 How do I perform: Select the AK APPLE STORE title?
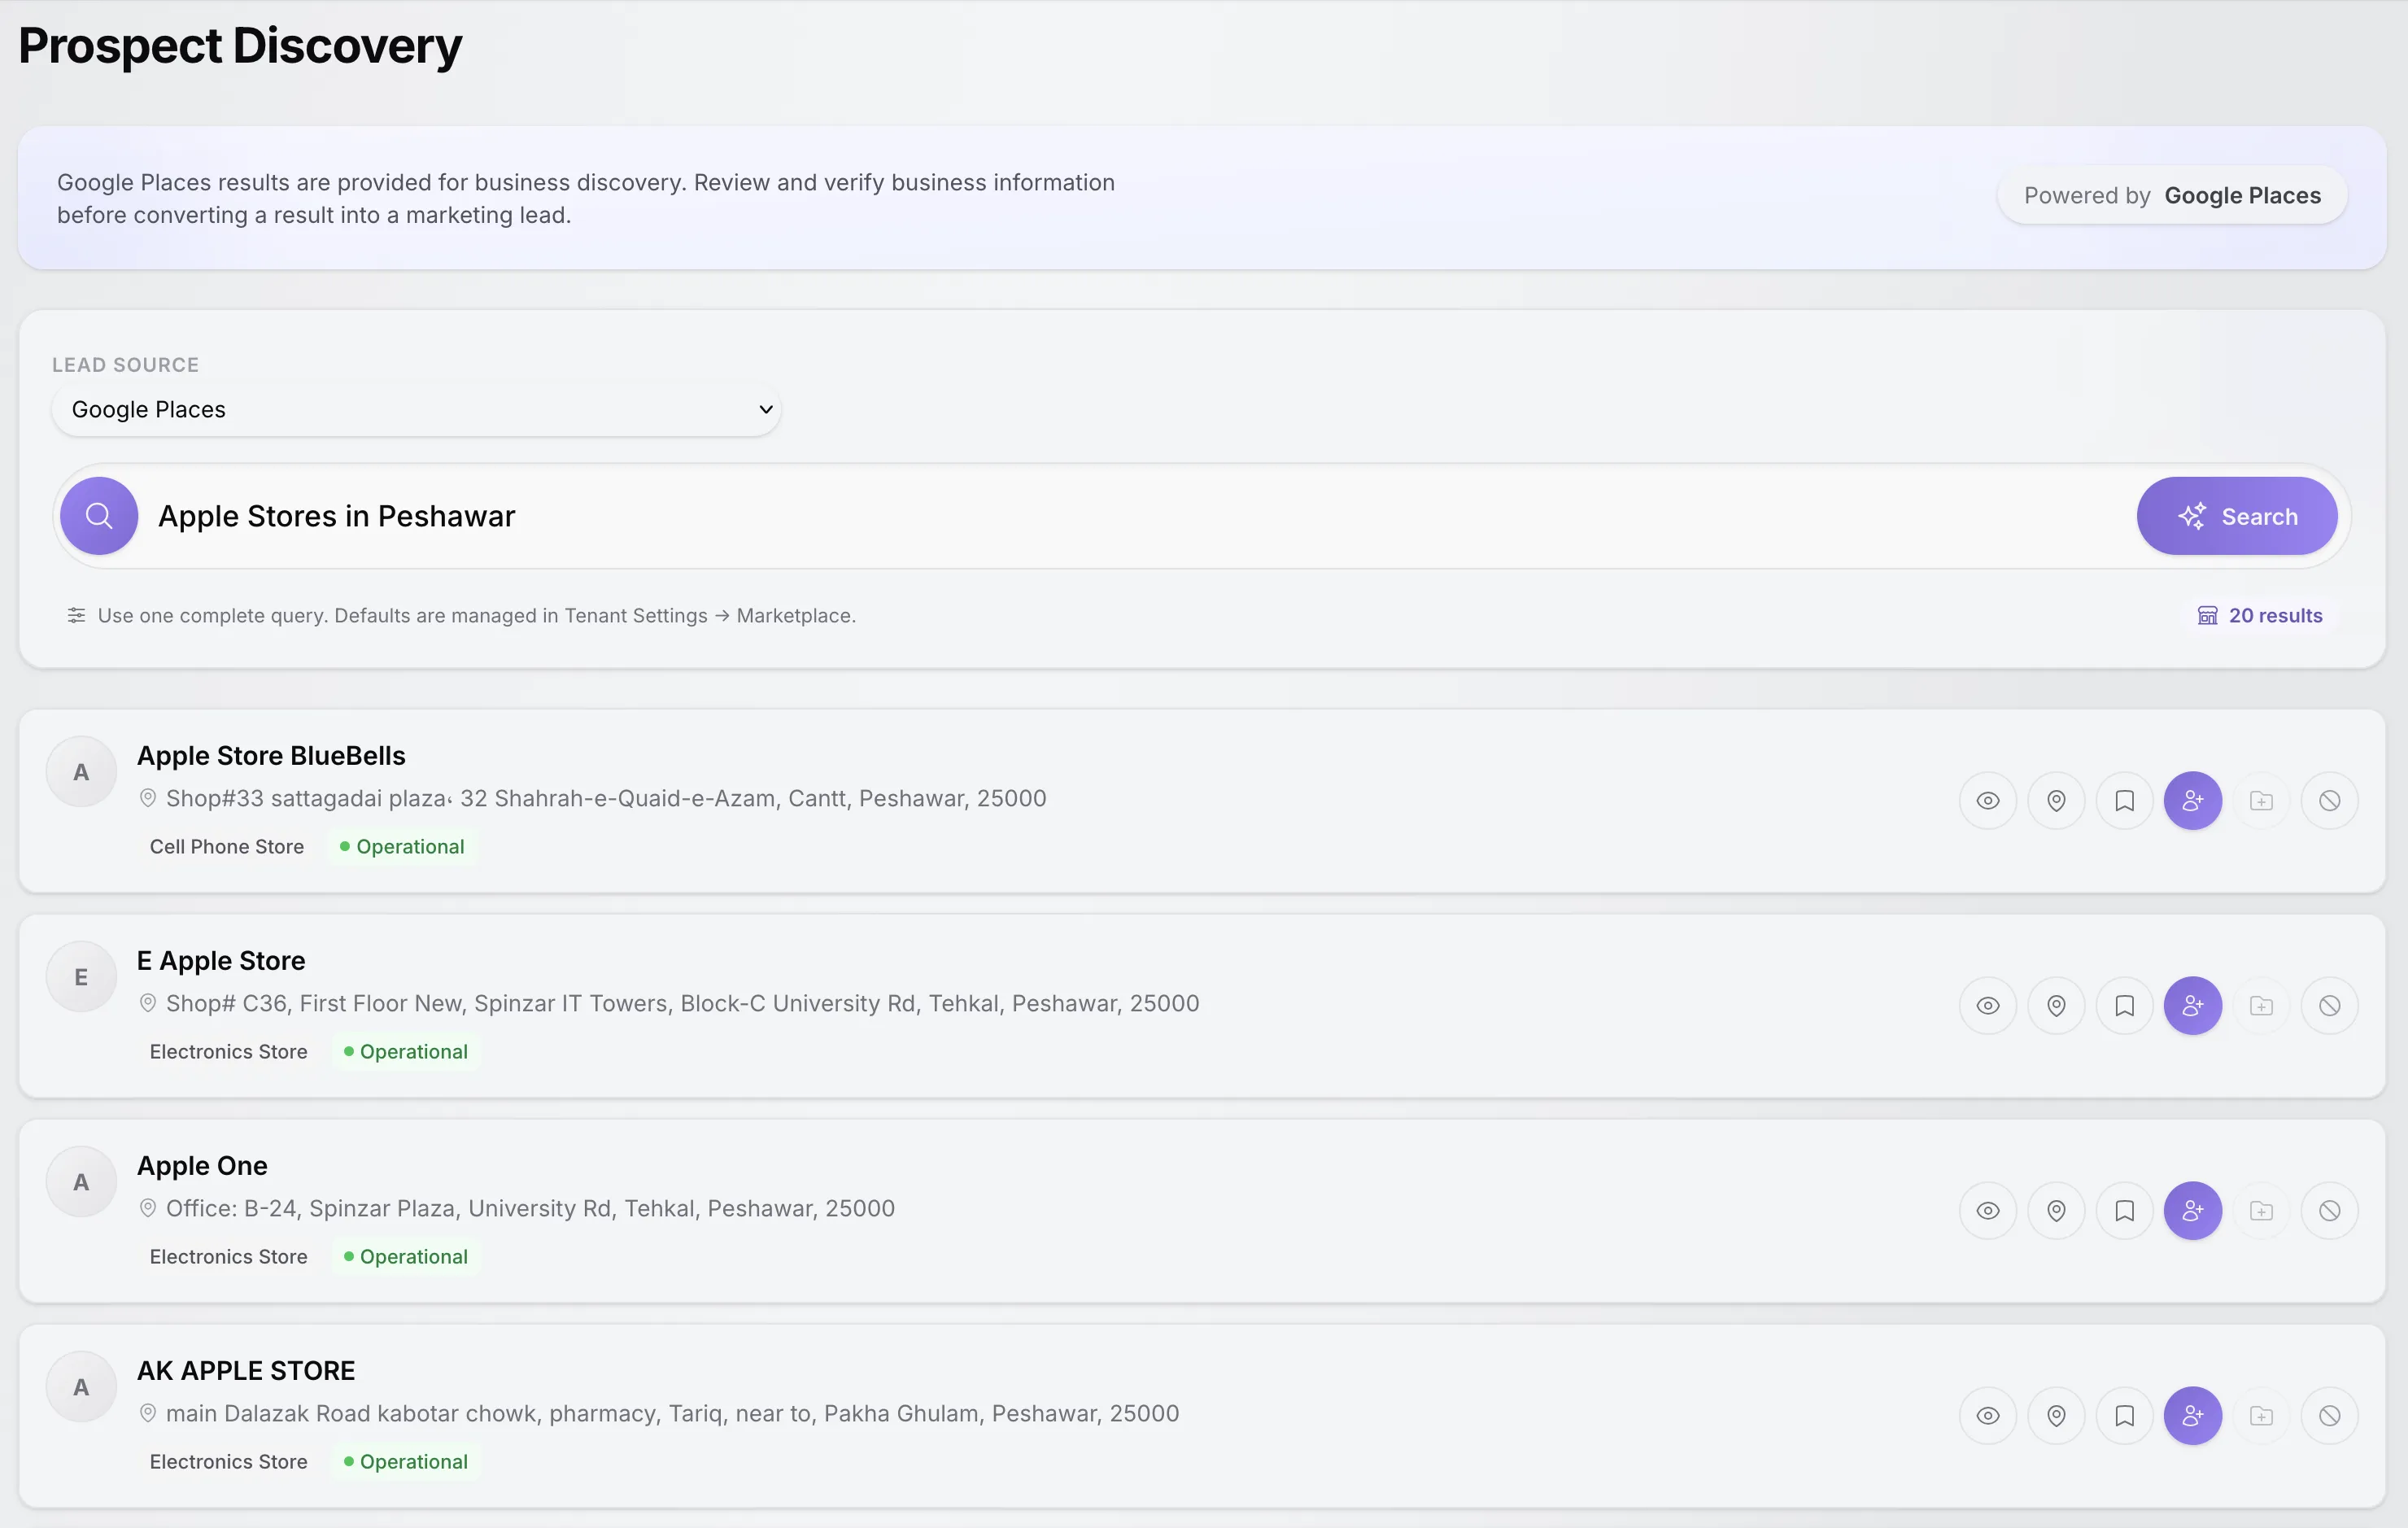pyautogui.click(x=246, y=1371)
